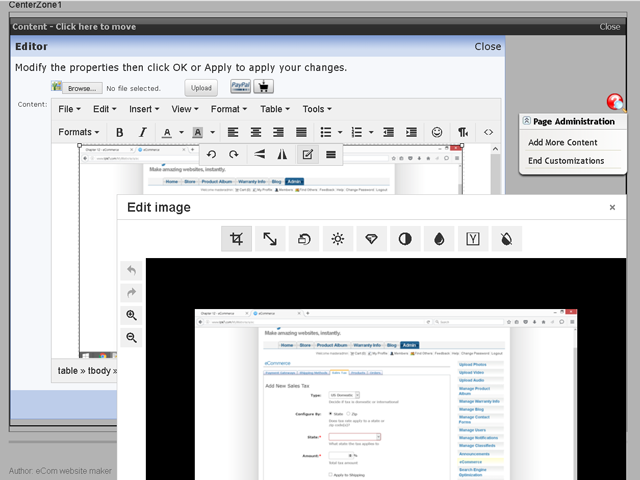Toggle italic formatting
The height and width of the screenshot is (480, 640).
click(142, 132)
